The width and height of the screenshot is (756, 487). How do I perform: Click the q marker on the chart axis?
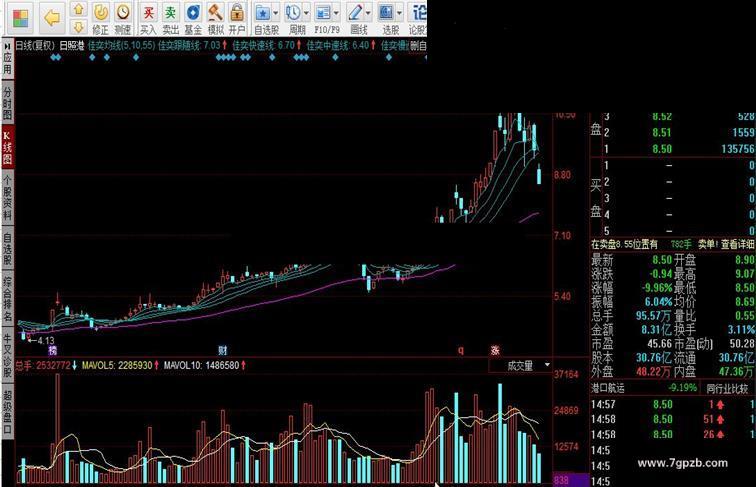click(x=460, y=350)
